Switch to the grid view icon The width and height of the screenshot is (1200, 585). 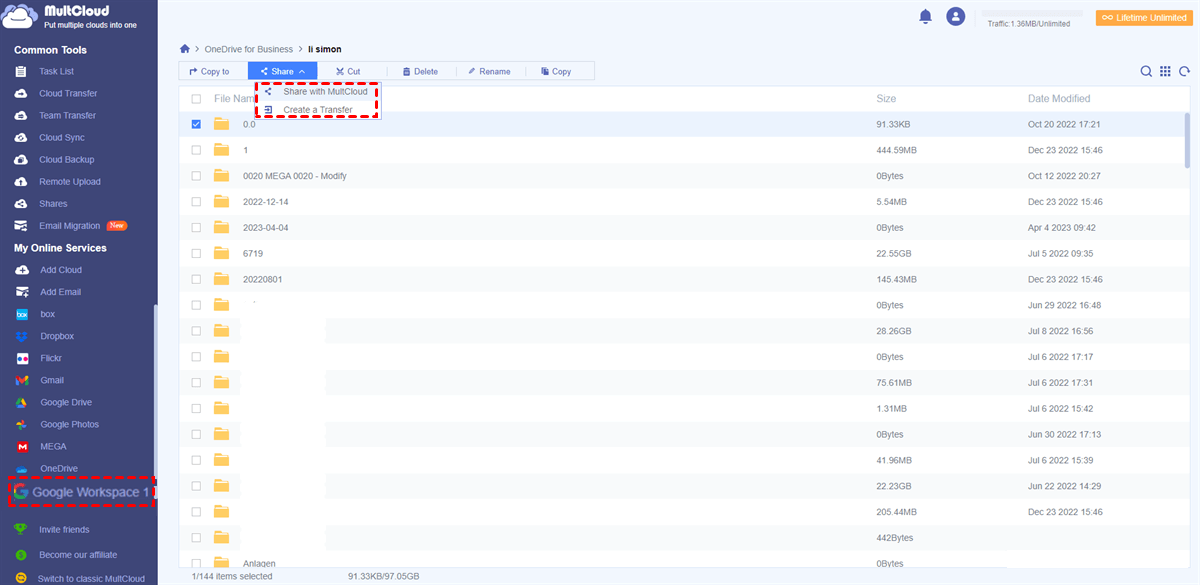1165,71
